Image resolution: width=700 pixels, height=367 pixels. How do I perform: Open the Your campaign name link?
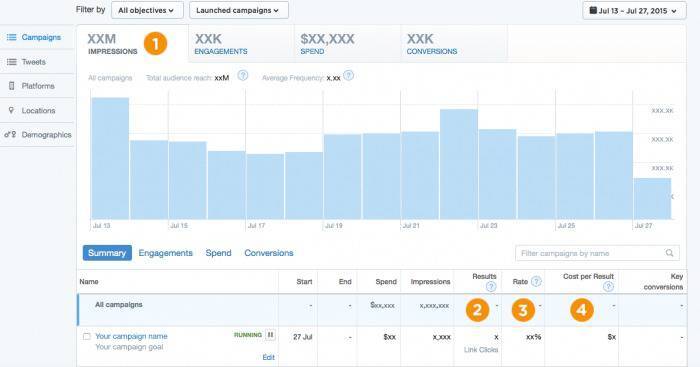point(131,336)
